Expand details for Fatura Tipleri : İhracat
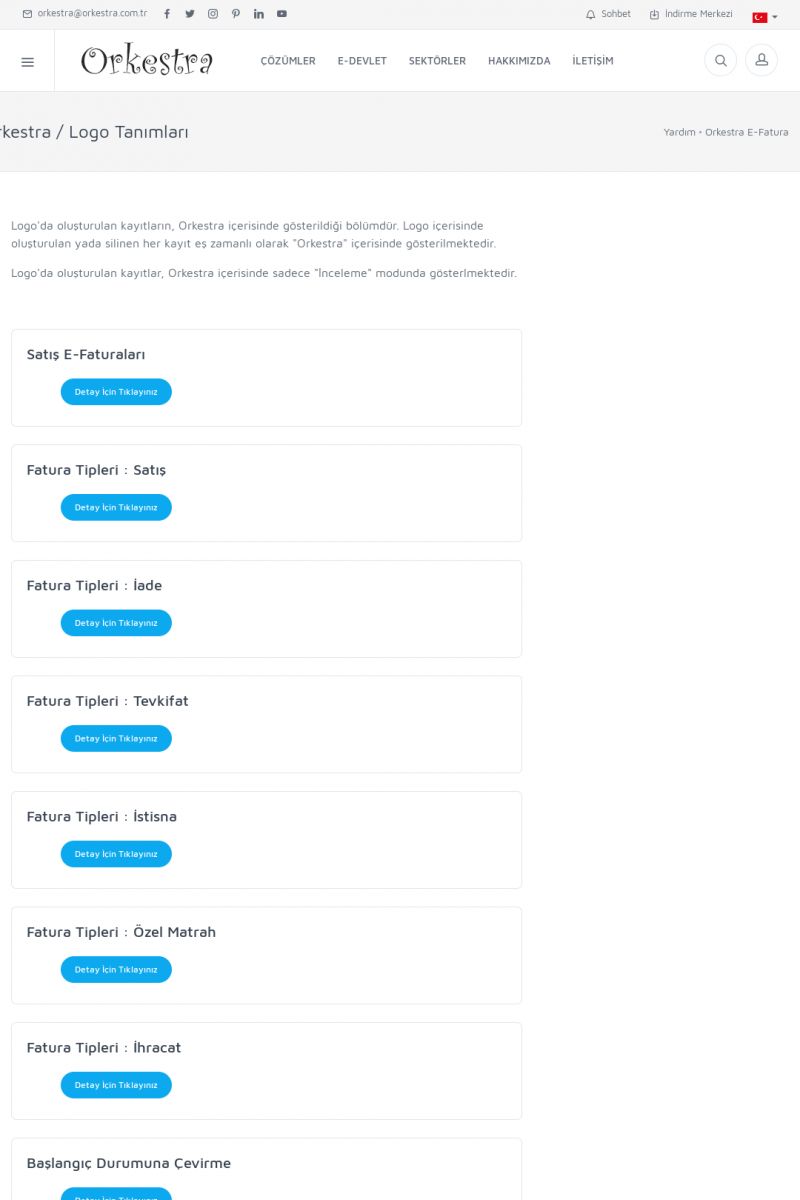Image resolution: width=800 pixels, height=1200 pixels. pyautogui.click(x=116, y=1085)
